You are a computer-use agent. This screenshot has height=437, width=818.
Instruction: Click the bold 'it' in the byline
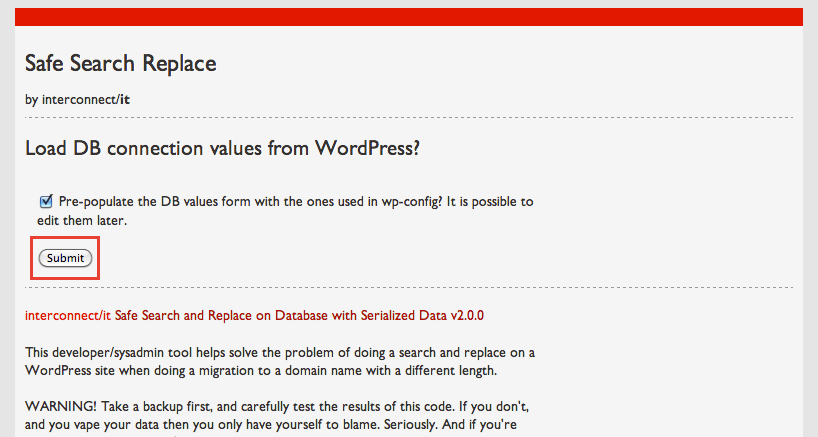coord(125,99)
